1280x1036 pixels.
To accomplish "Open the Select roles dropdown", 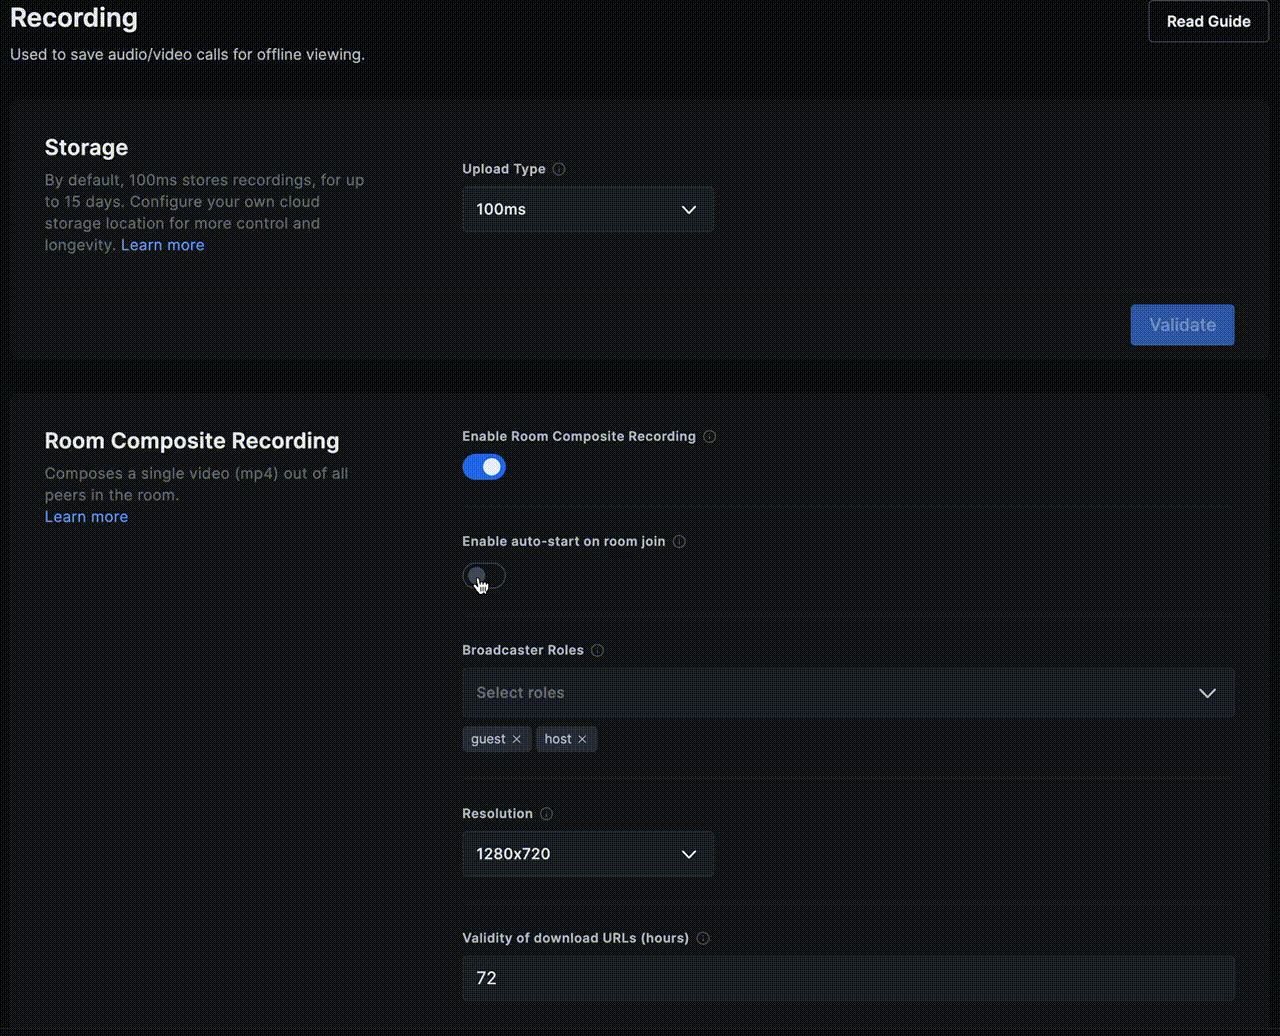I will point(848,692).
